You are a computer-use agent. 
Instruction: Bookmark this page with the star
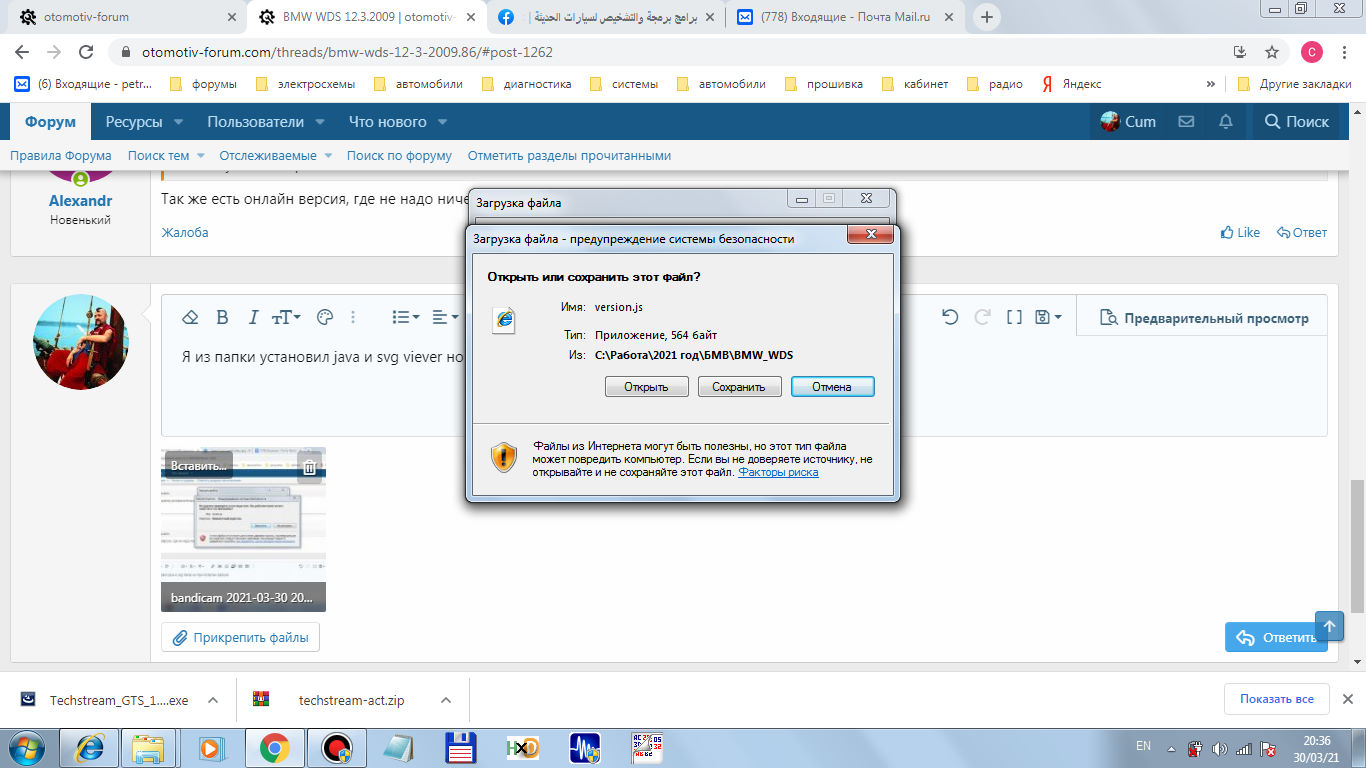1272,52
